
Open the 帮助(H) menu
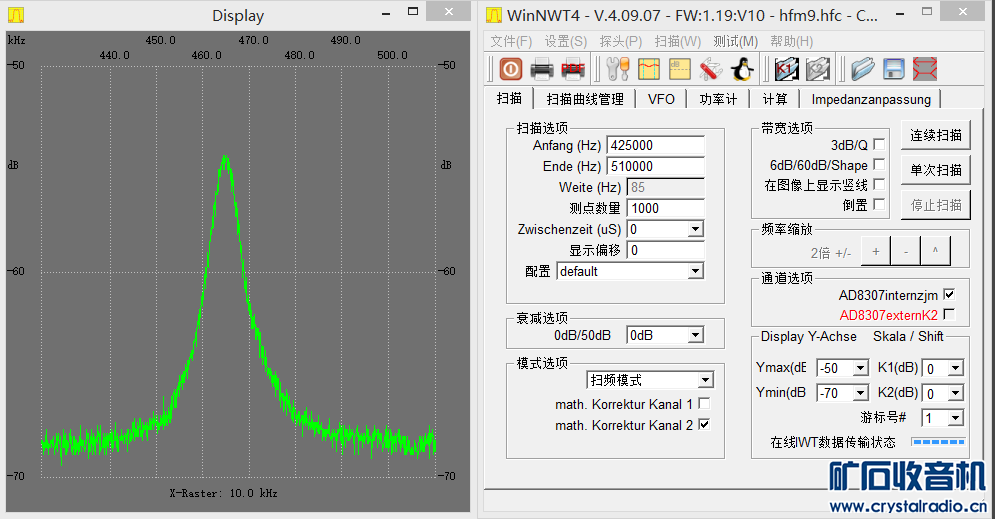(791, 41)
